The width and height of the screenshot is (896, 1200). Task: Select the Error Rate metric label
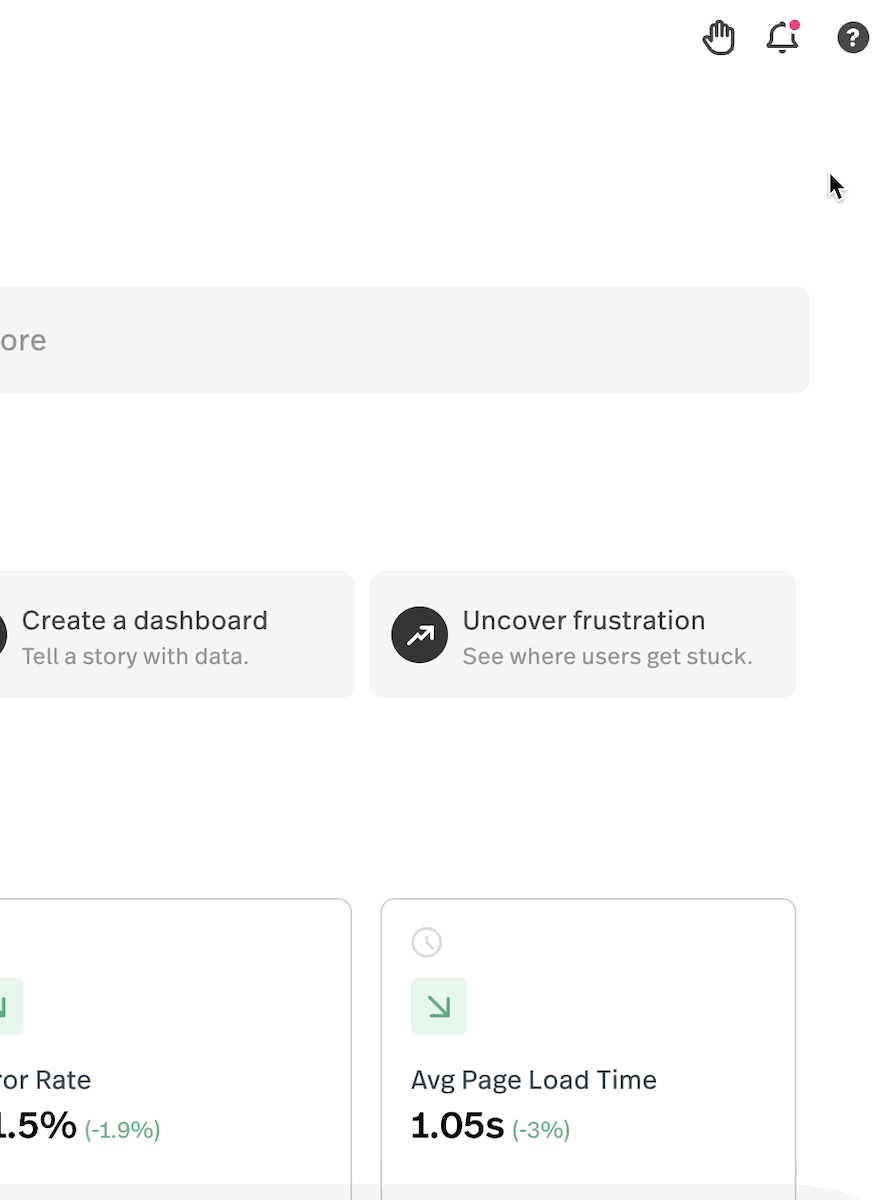[x=45, y=1080]
